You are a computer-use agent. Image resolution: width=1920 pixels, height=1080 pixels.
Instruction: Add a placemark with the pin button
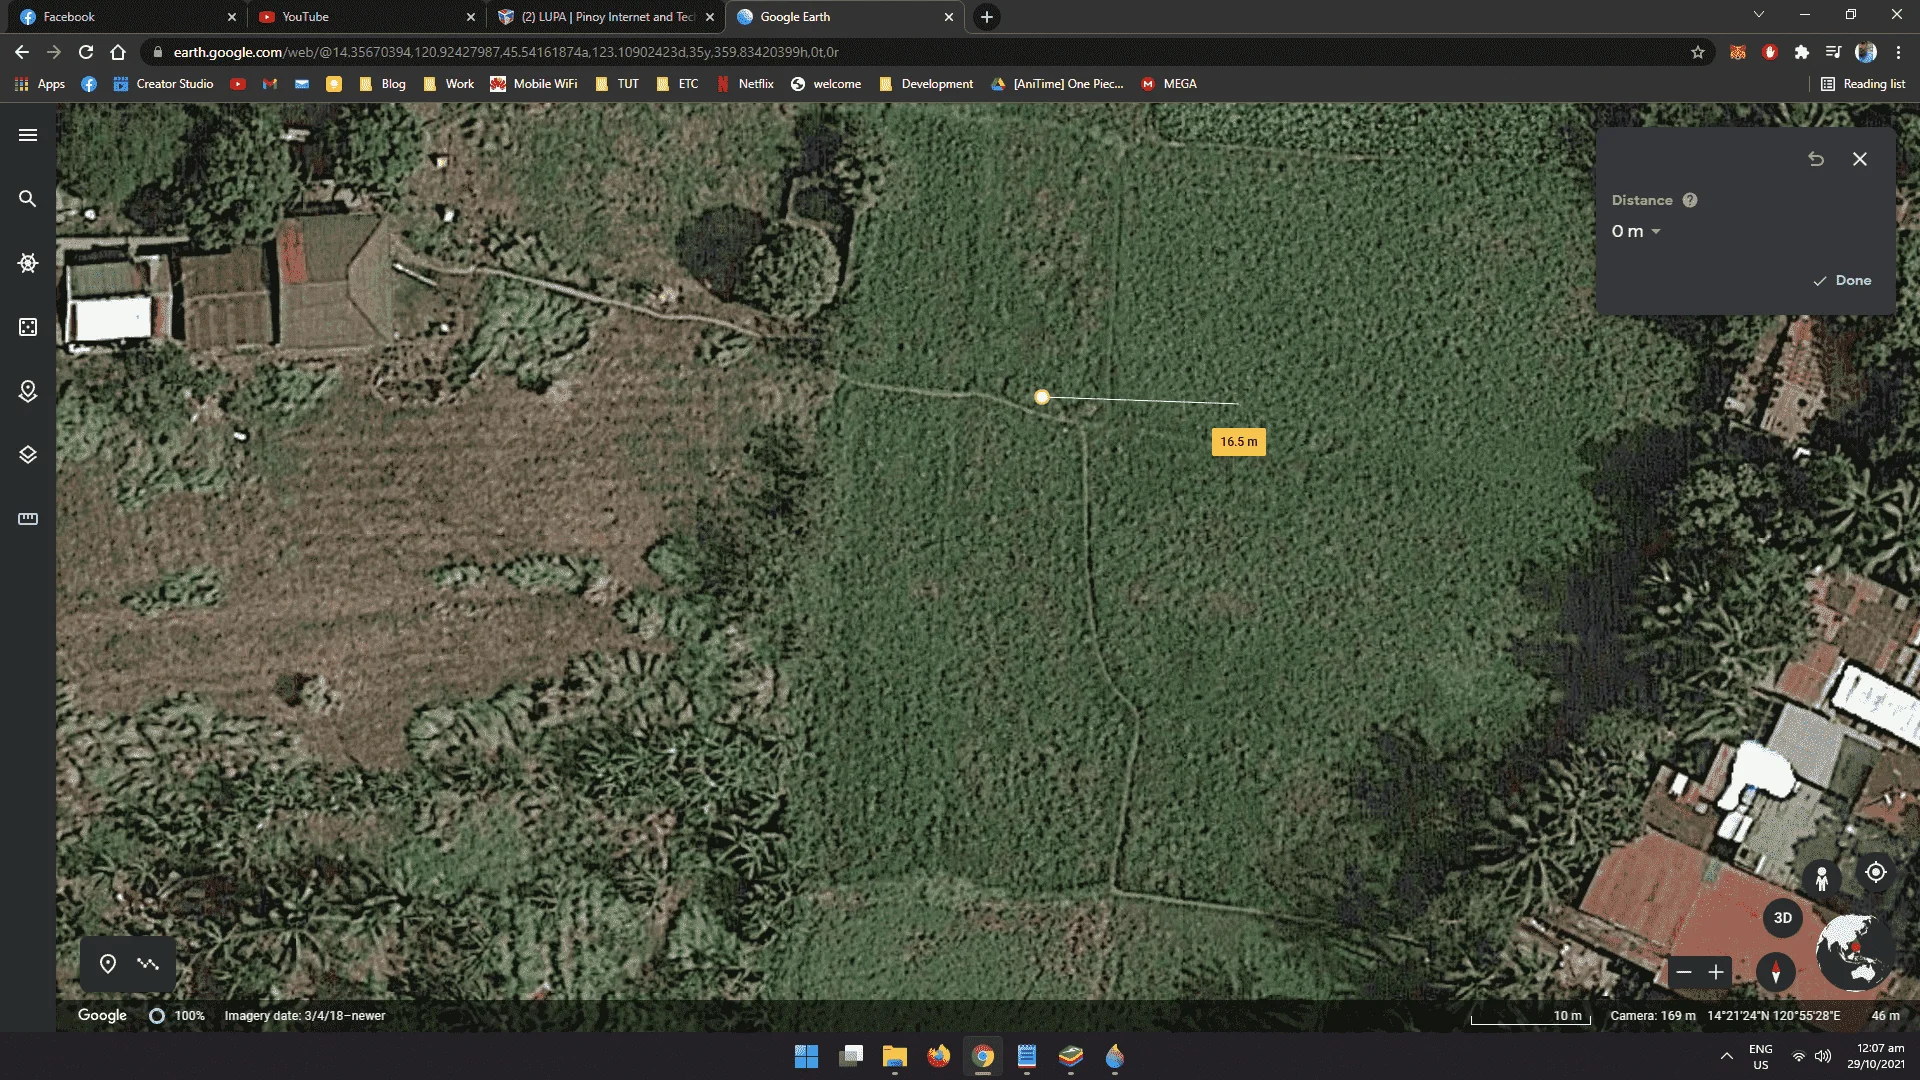coord(108,964)
